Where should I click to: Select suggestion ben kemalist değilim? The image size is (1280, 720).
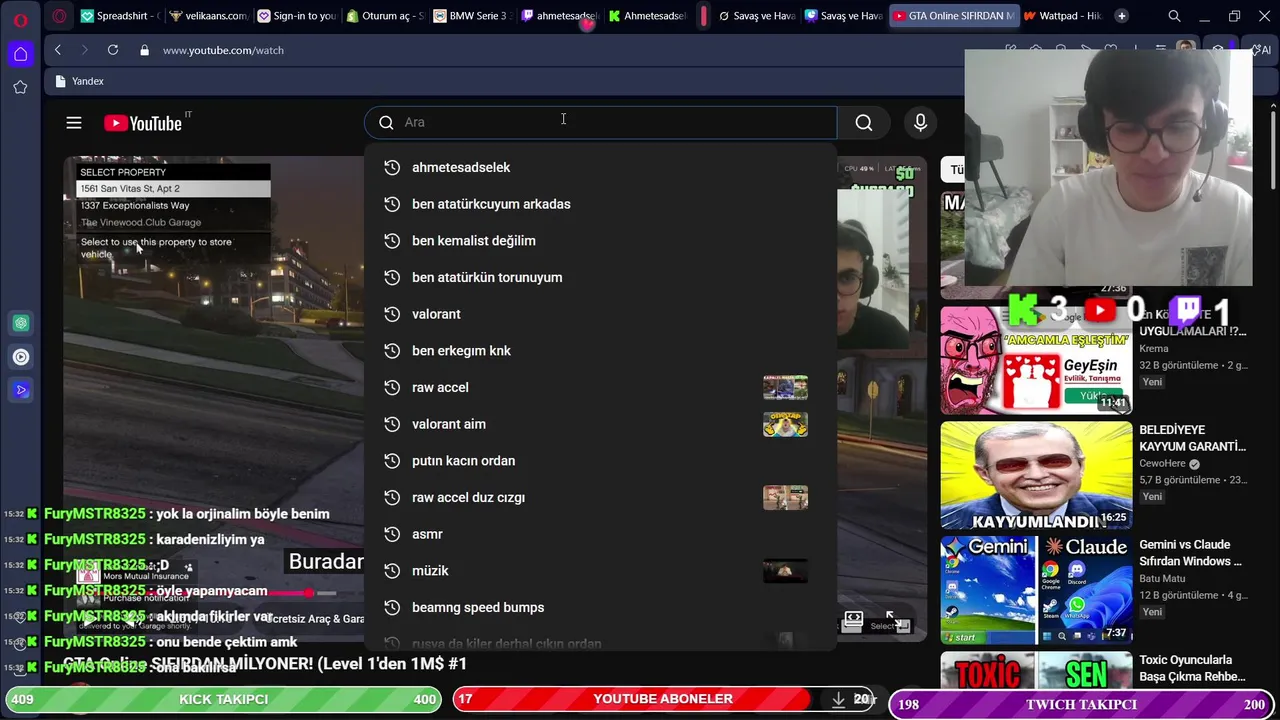tap(600, 241)
